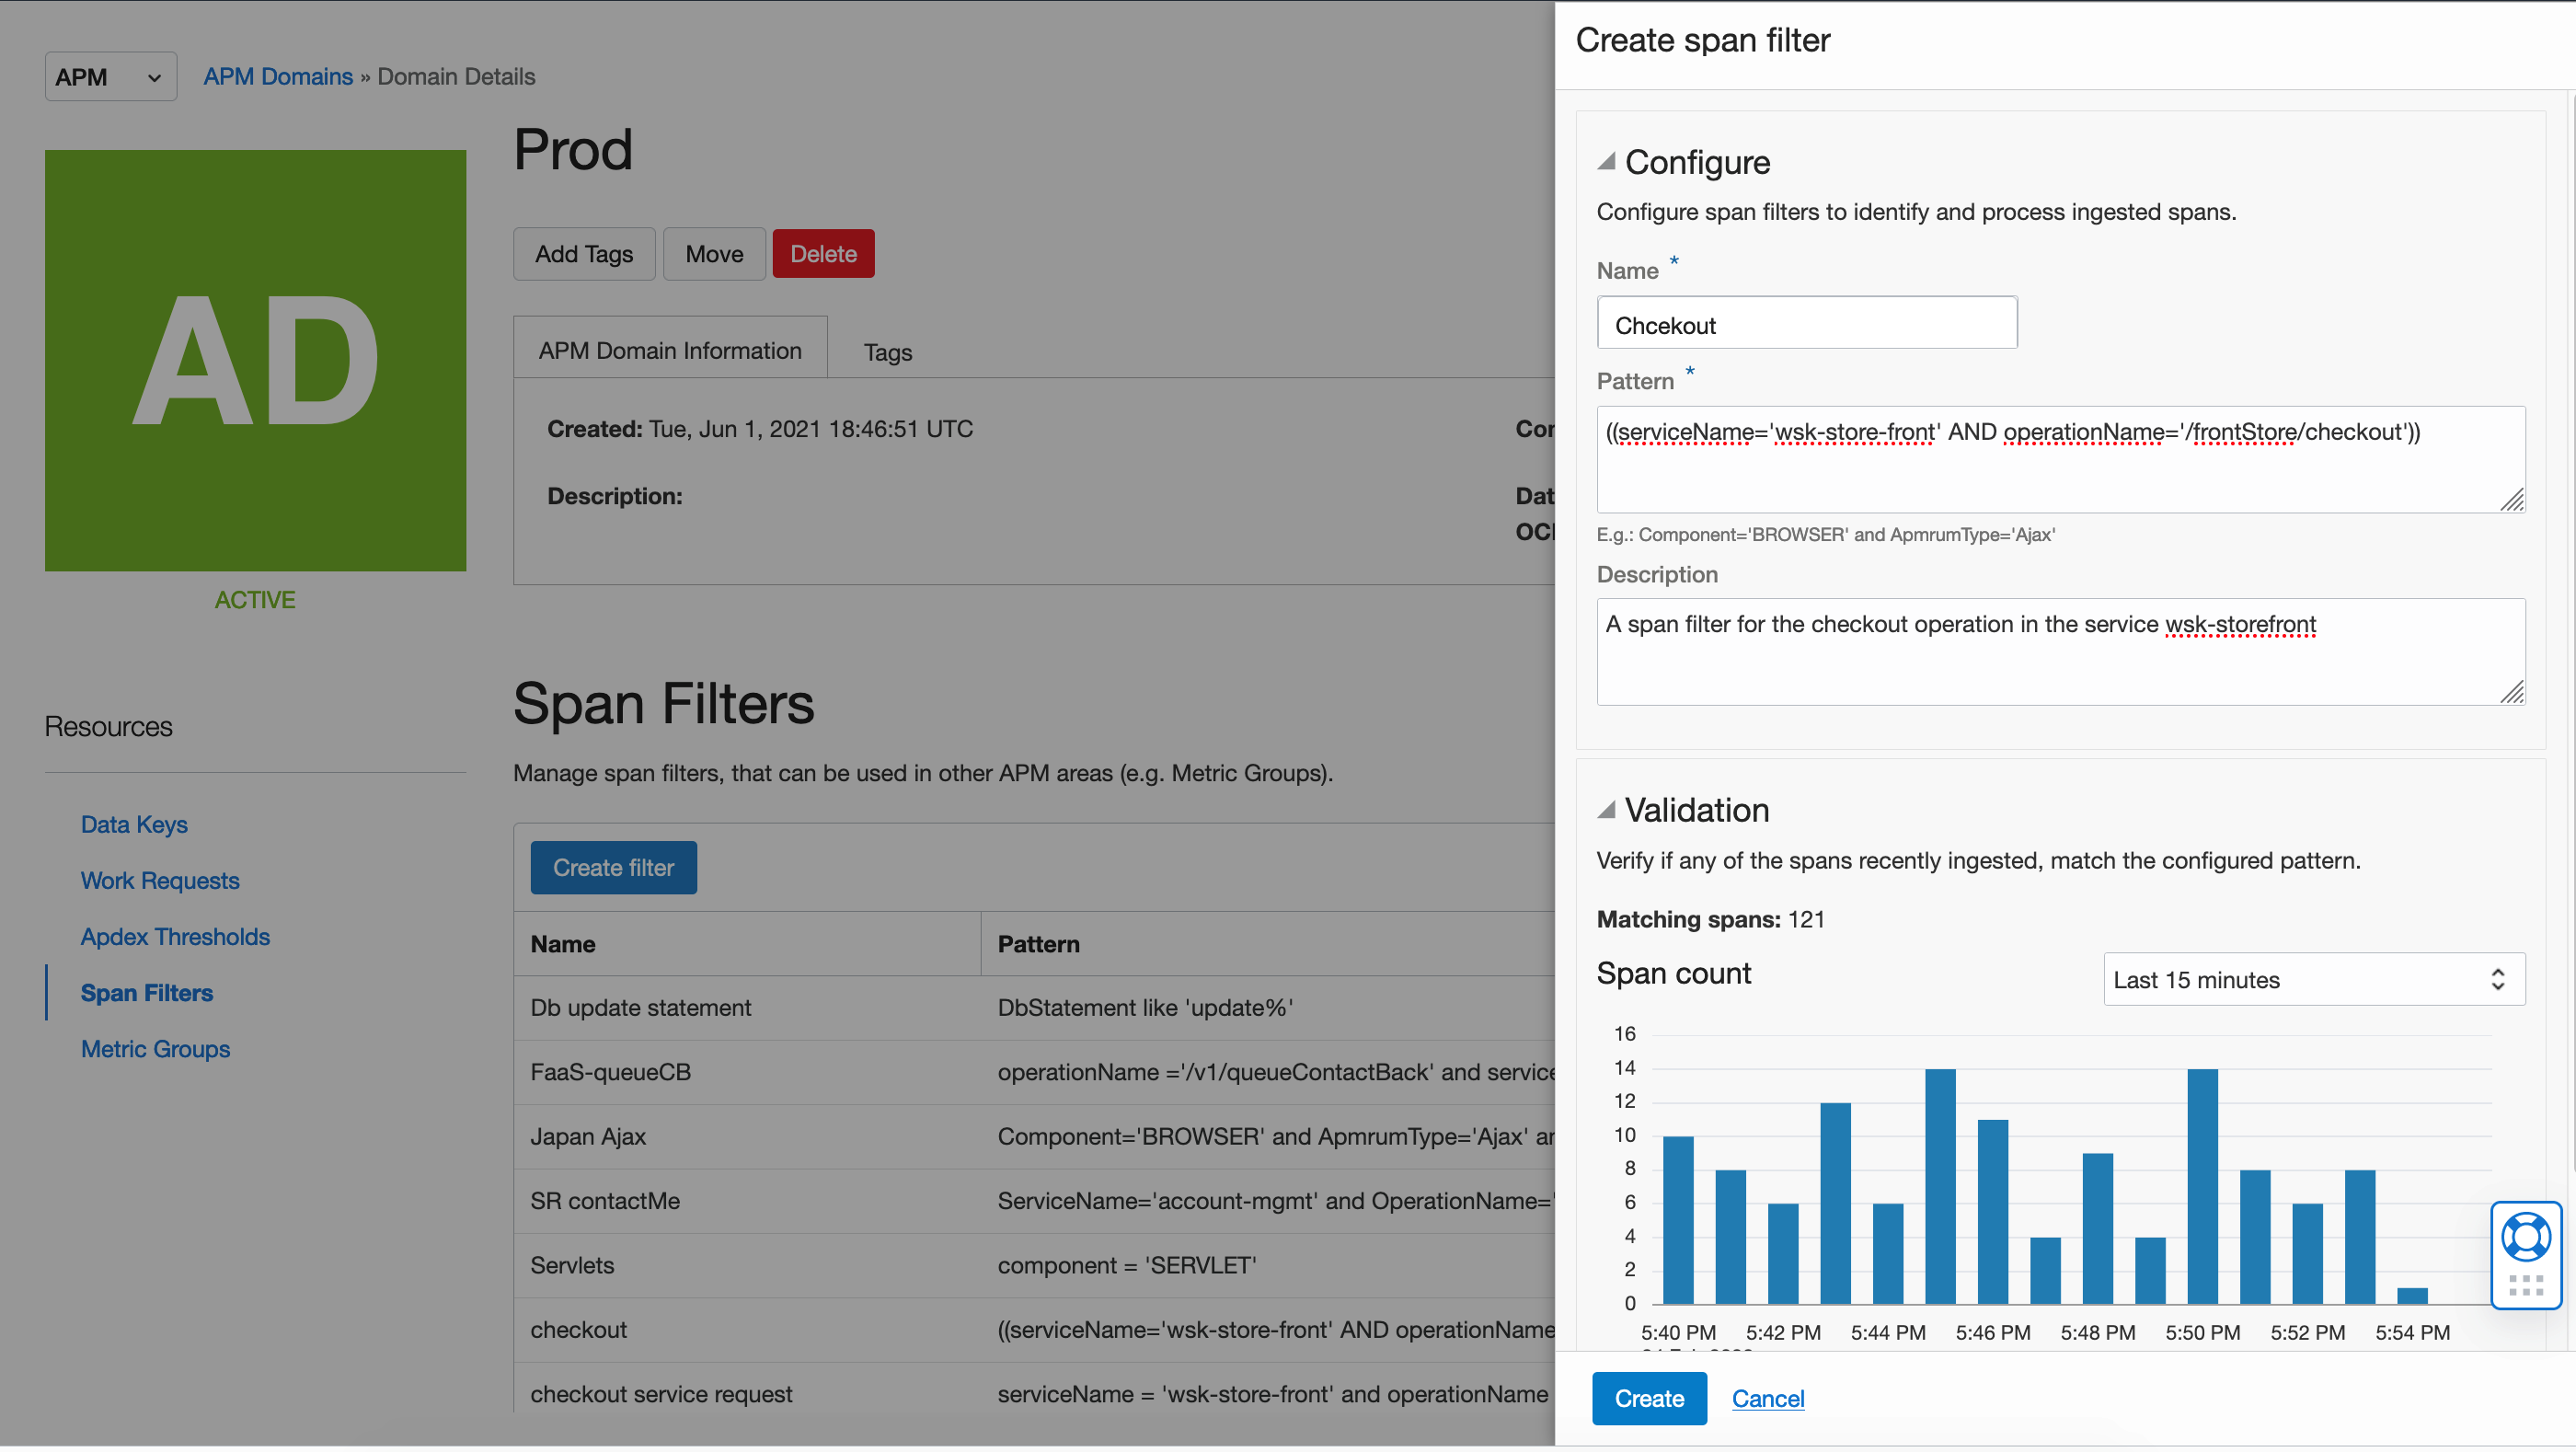The height and width of the screenshot is (1452, 2576).
Task: Open the APM Domains breadcrumb link
Action: pyautogui.click(x=278, y=75)
